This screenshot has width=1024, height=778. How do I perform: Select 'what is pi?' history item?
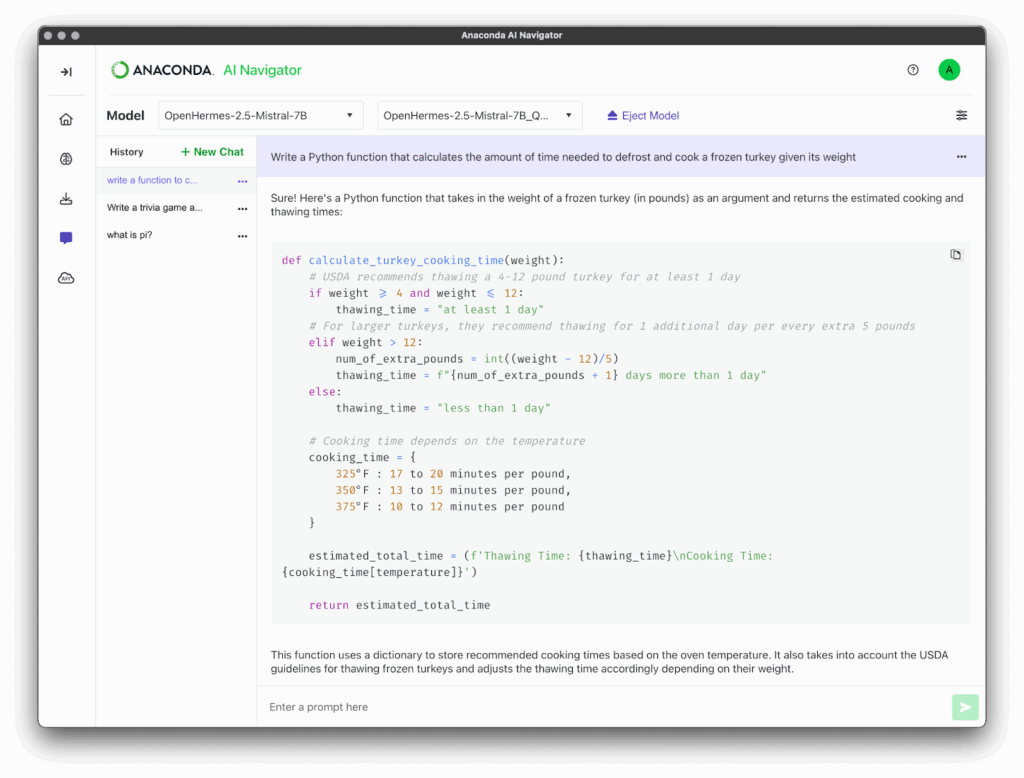pyautogui.click(x=129, y=235)
